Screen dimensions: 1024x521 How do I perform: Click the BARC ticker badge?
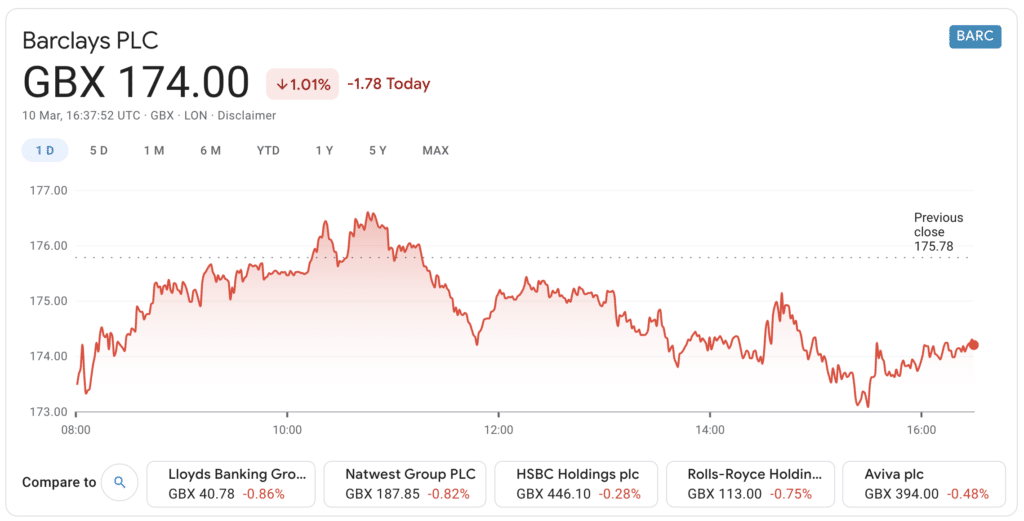pos(974,37)
